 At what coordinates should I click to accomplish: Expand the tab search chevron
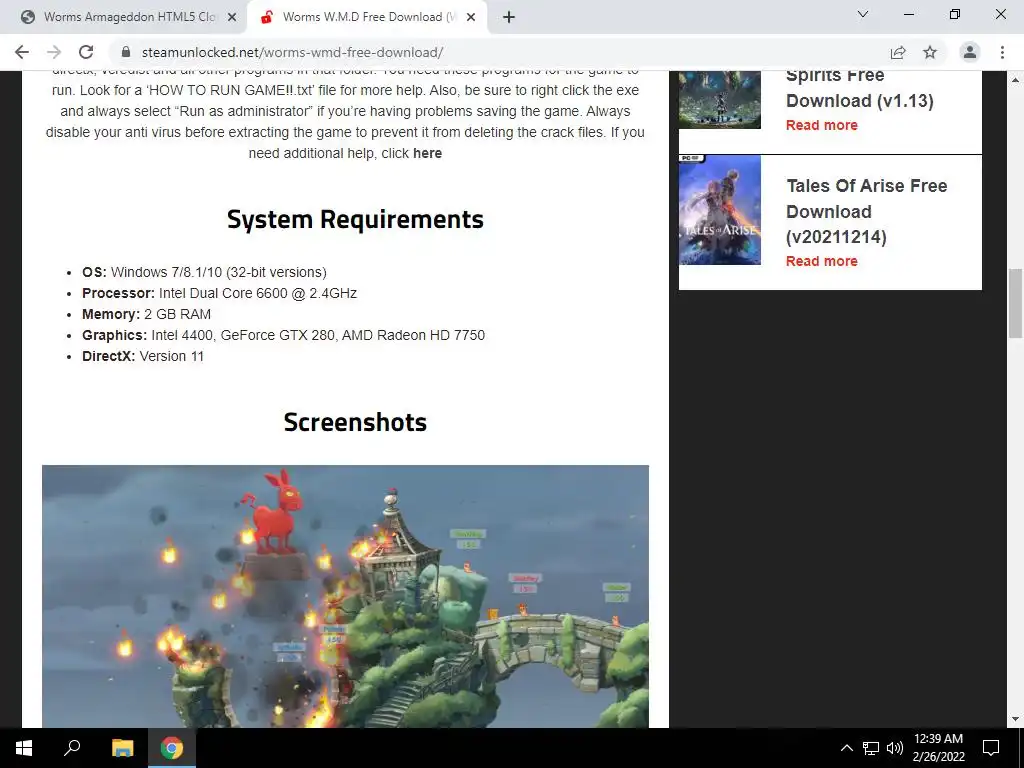tap(863, 14)
